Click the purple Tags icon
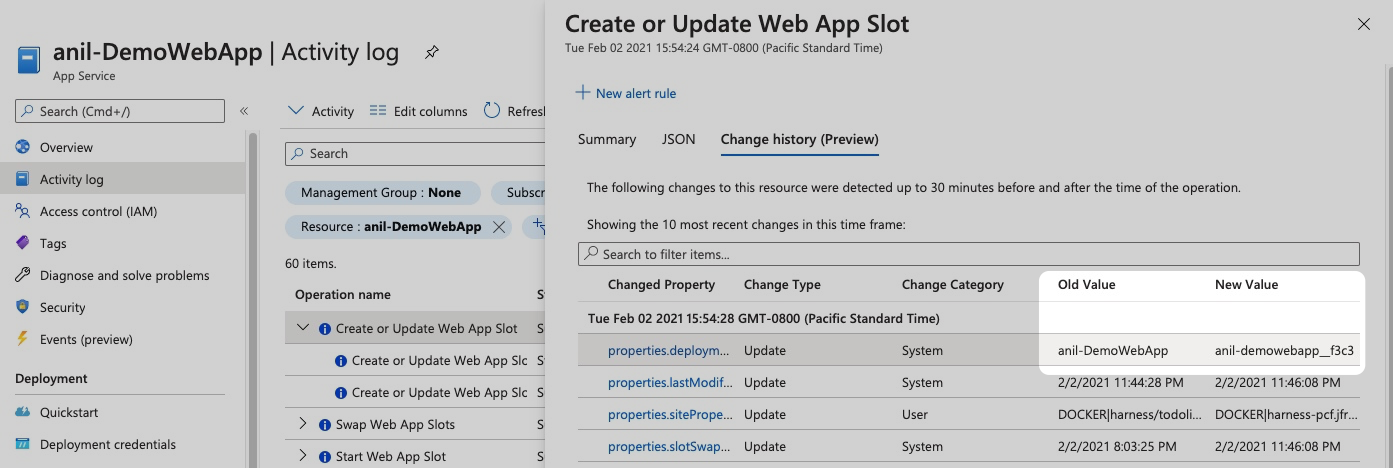1393x468 pixels. pyautogui.click(x=22, y=243)
